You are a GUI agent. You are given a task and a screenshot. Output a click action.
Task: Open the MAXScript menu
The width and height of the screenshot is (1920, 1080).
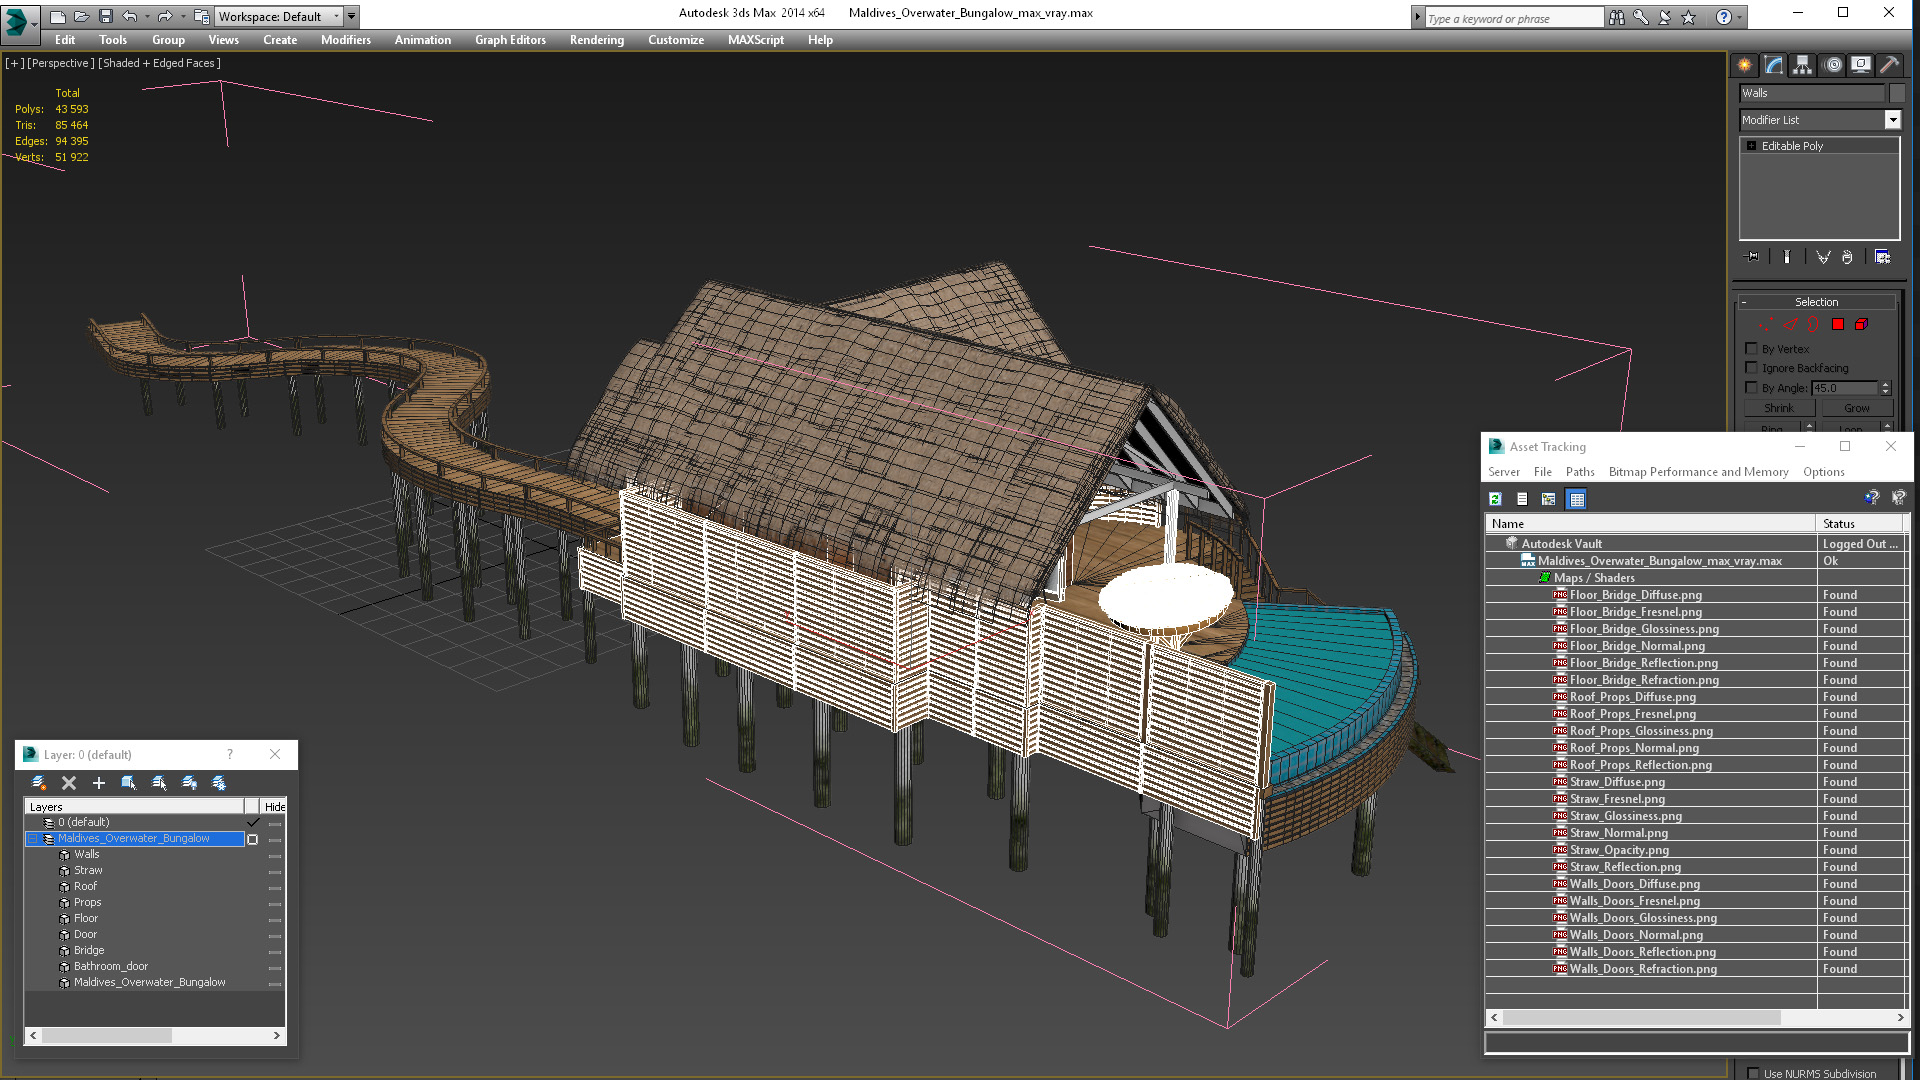tap(756, 40)
